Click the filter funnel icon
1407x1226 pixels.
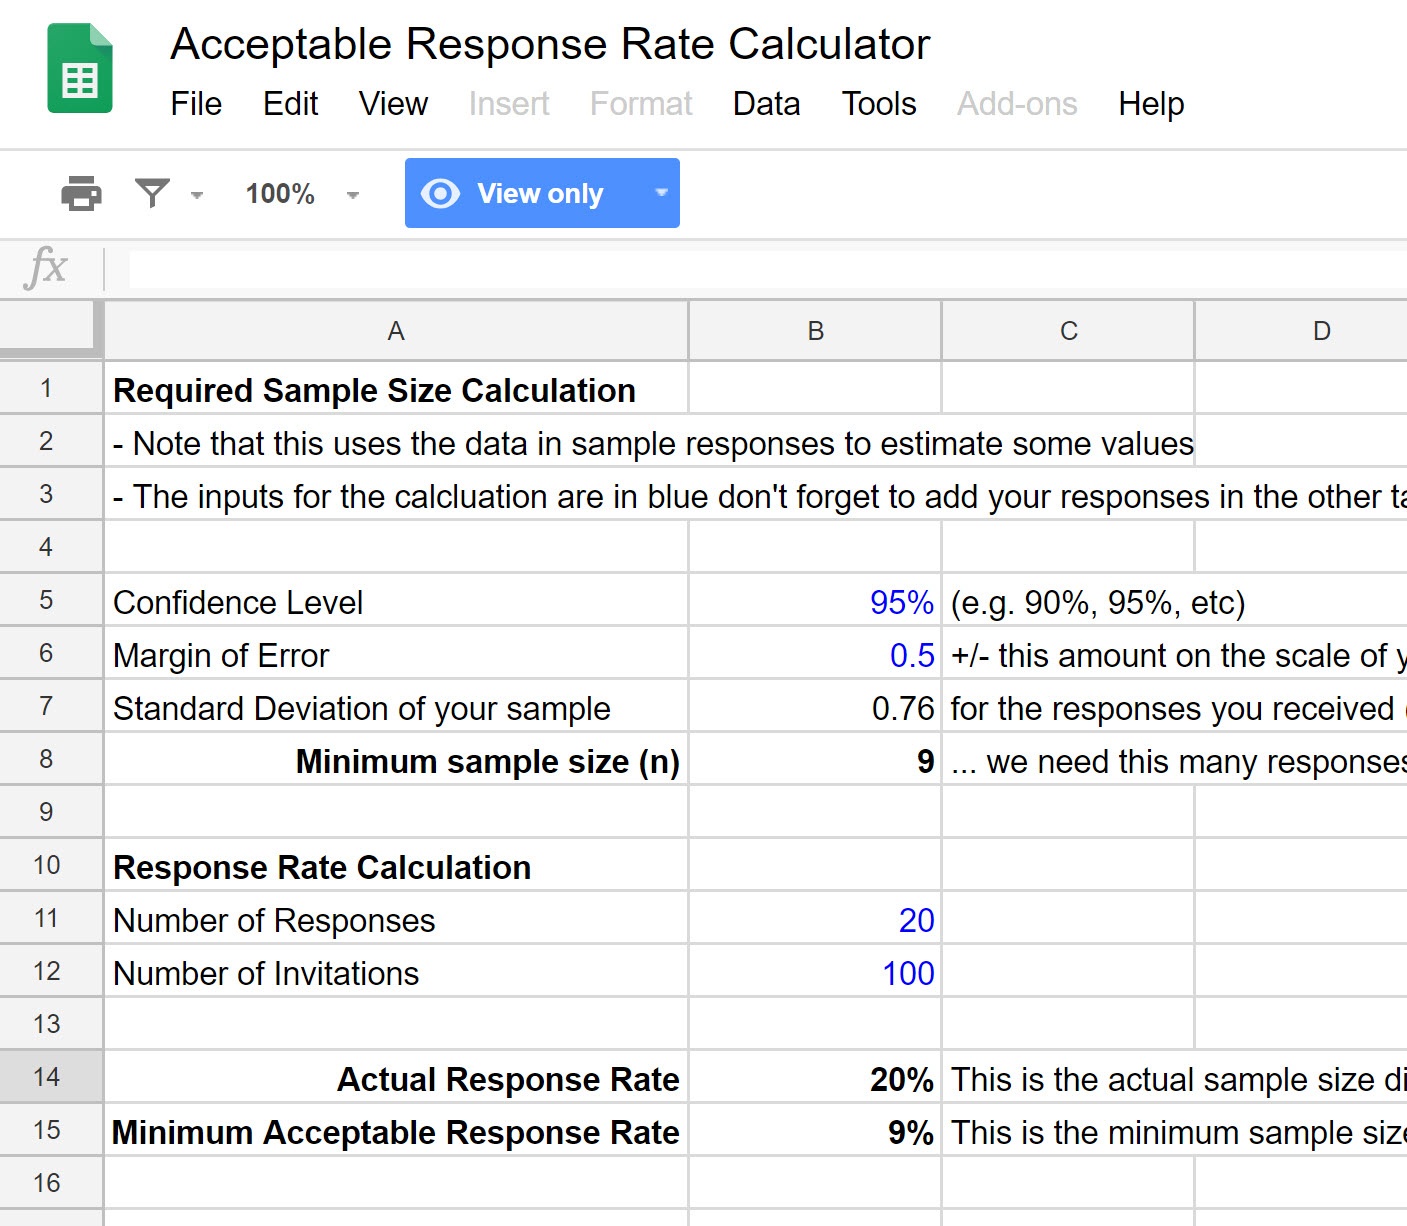coord(152,193)
